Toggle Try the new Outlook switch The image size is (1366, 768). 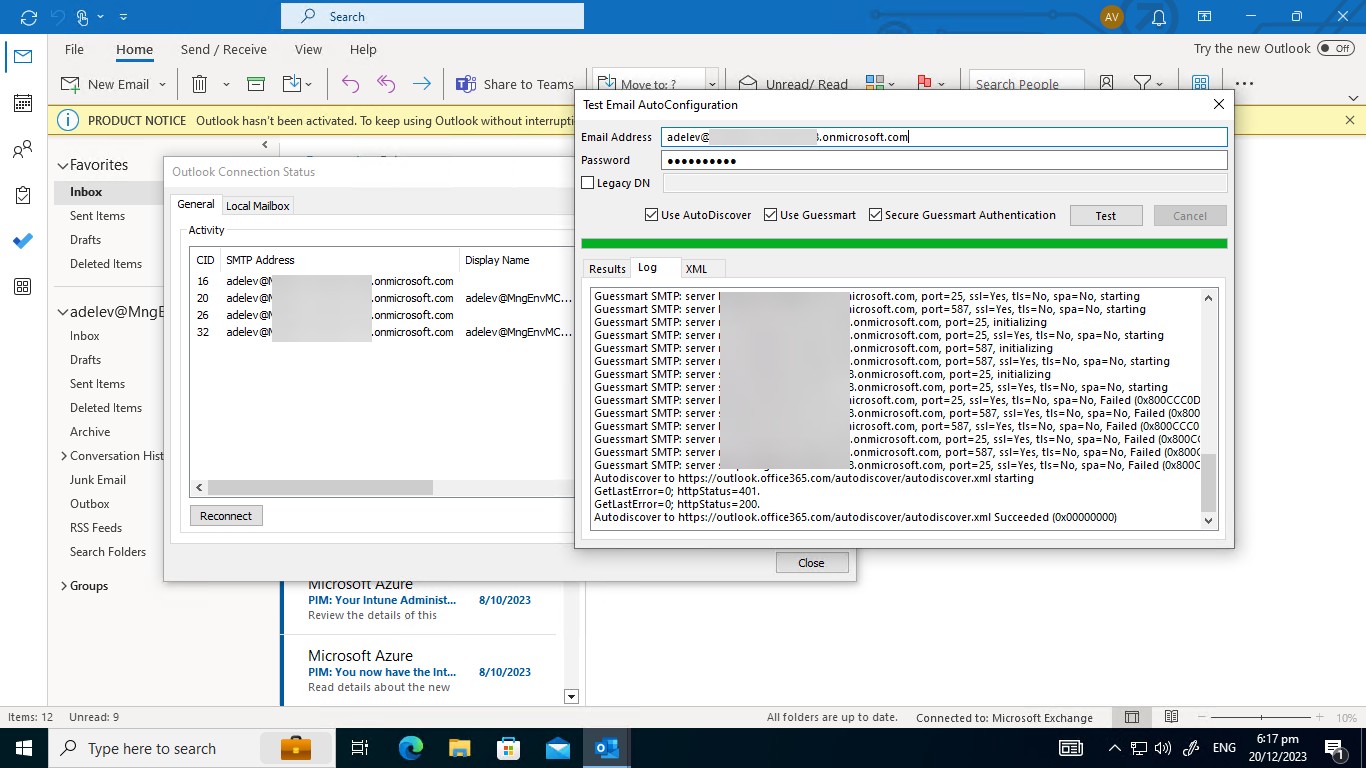point(1336,48)
